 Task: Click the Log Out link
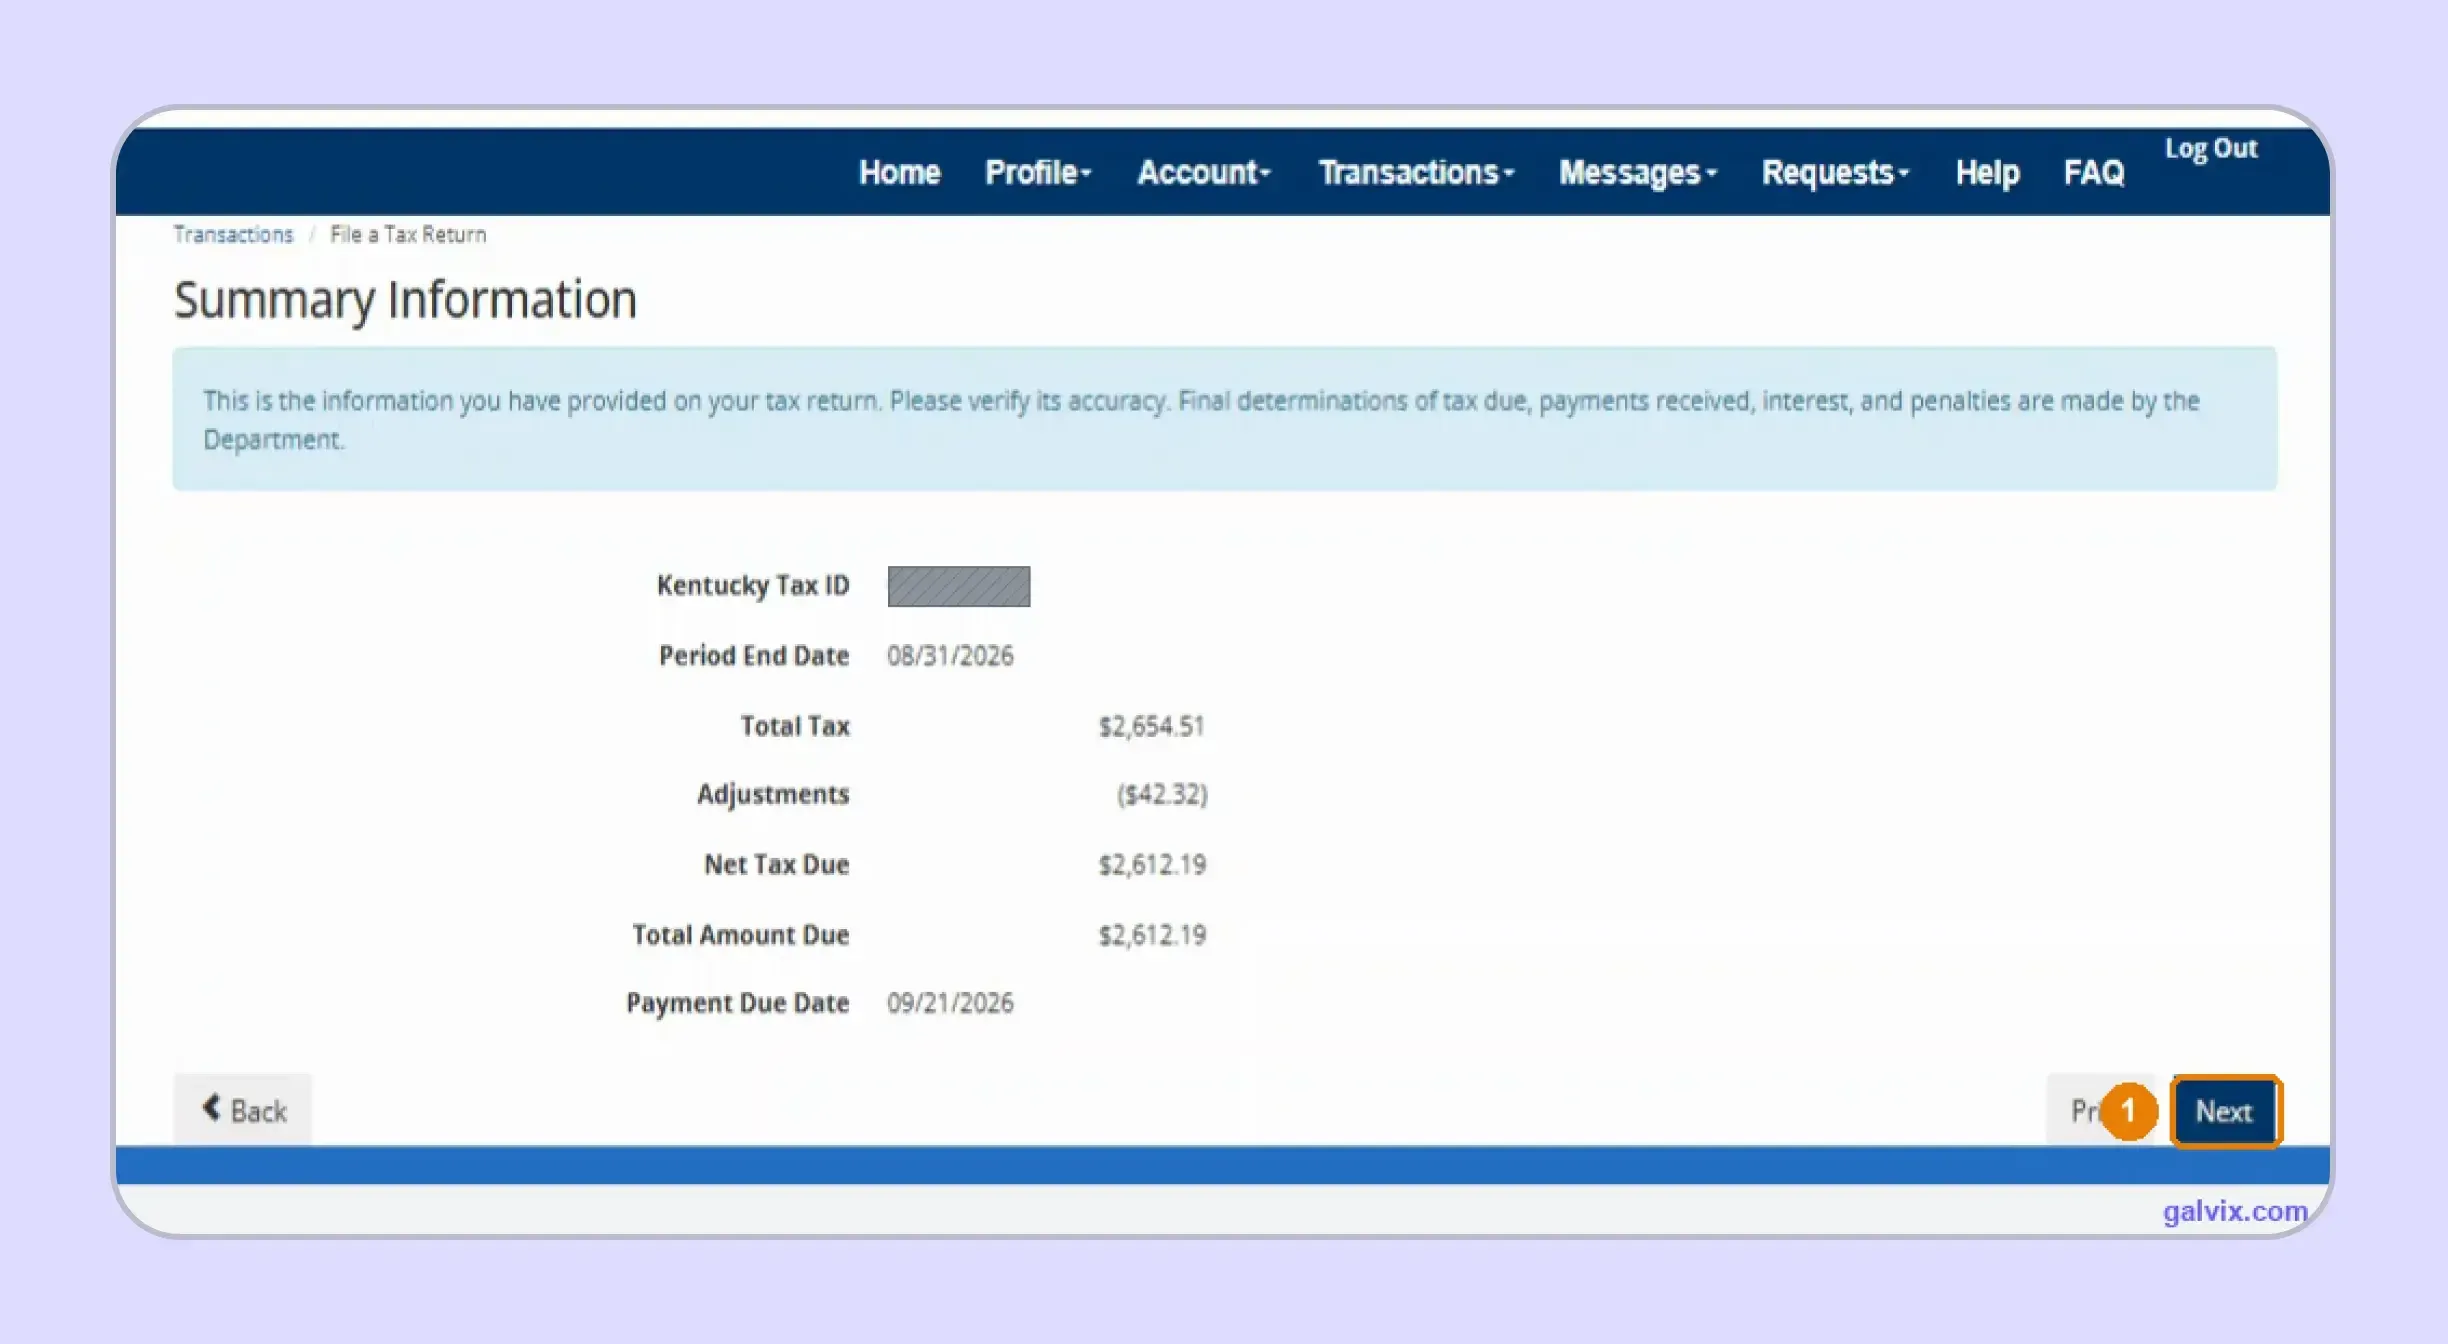click(x=2211, y=149)
